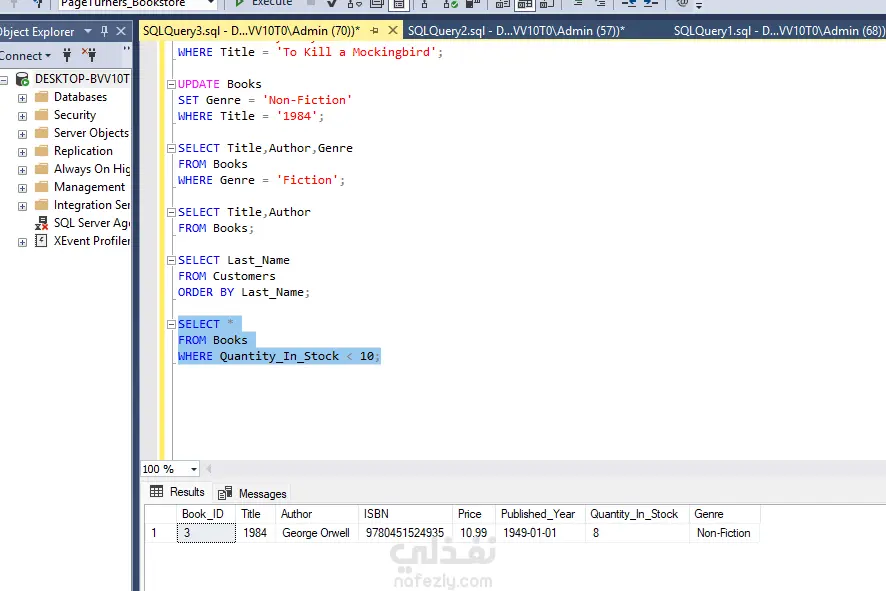886x591 pixels.
Task: Close the SQLQuery3.sql tab
Action: tap(393, 31)
